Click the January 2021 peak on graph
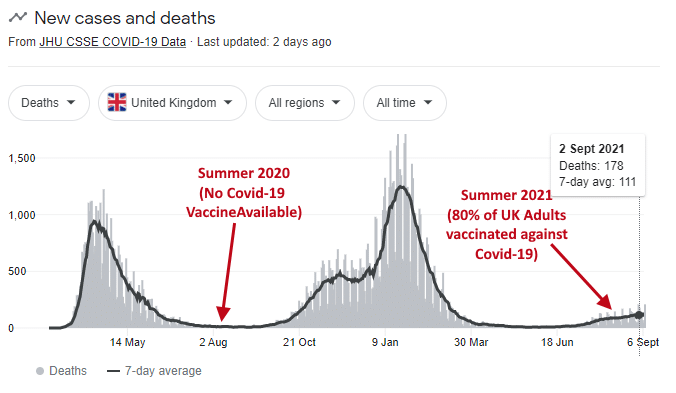The height and width of the screenshot is (393, 676). pos(401,187)
